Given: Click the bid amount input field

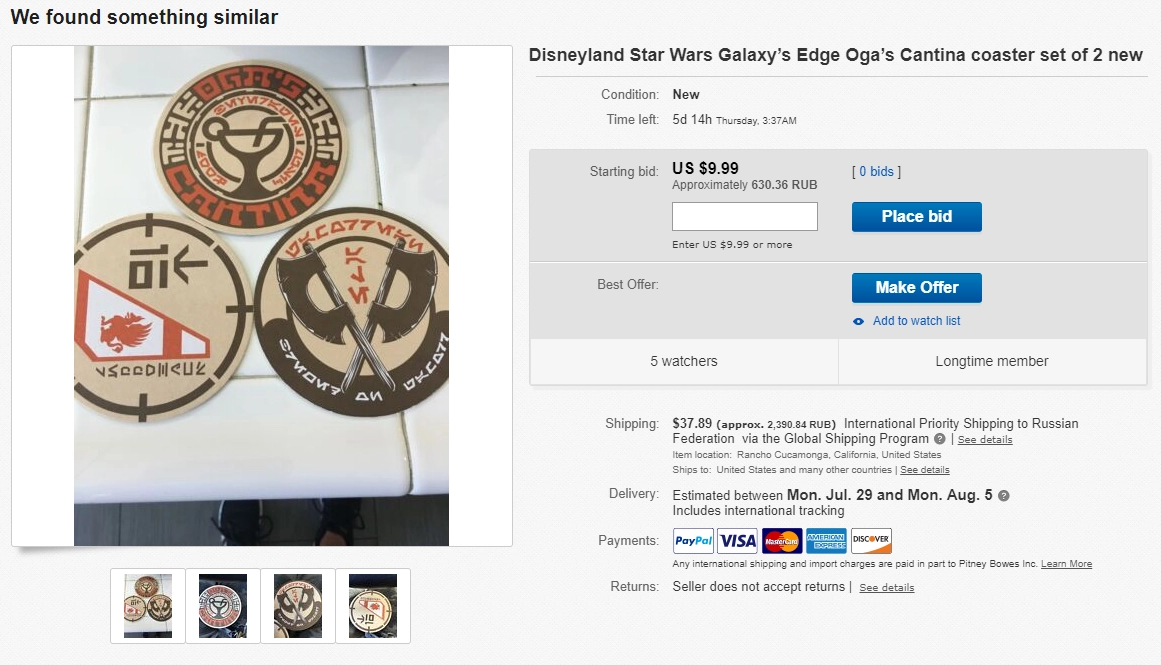Looking at the screenshot, I should [745, 217].
